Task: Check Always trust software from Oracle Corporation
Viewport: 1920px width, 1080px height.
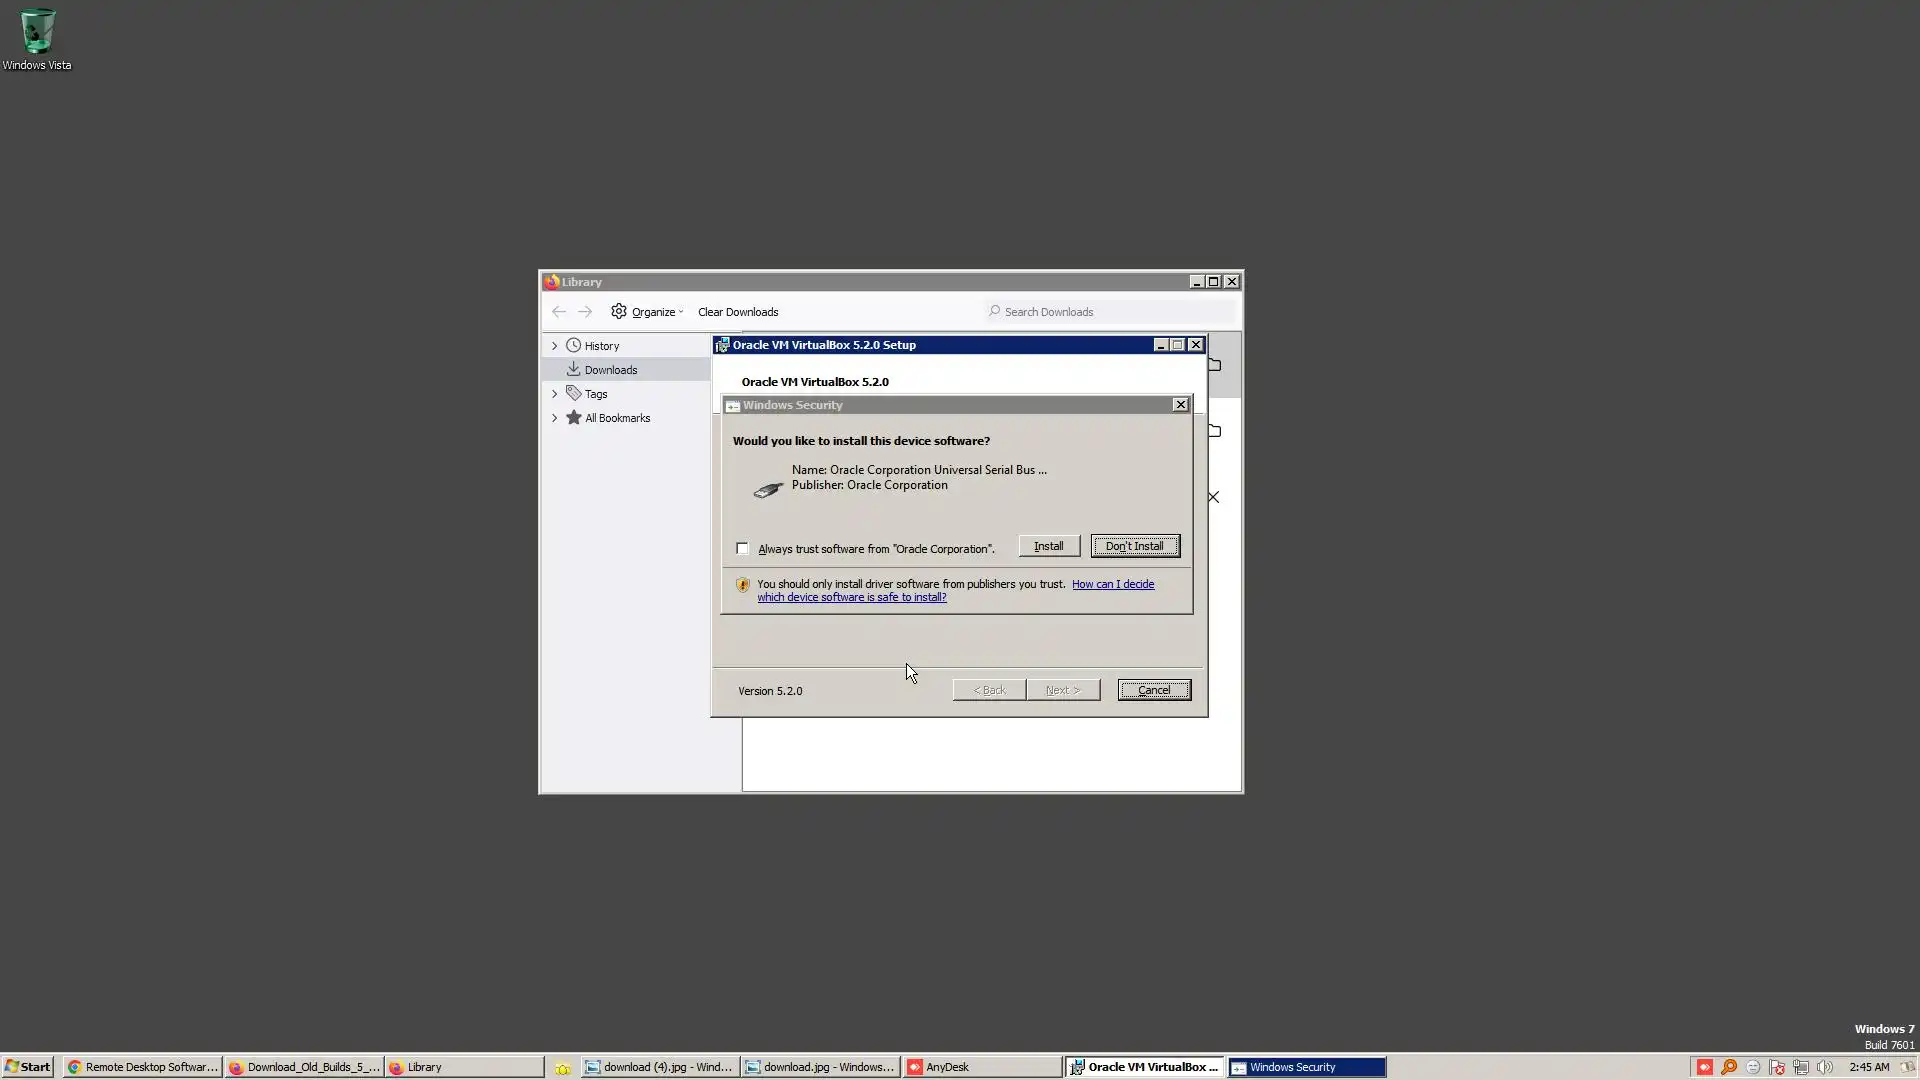Action: [743, 548]
